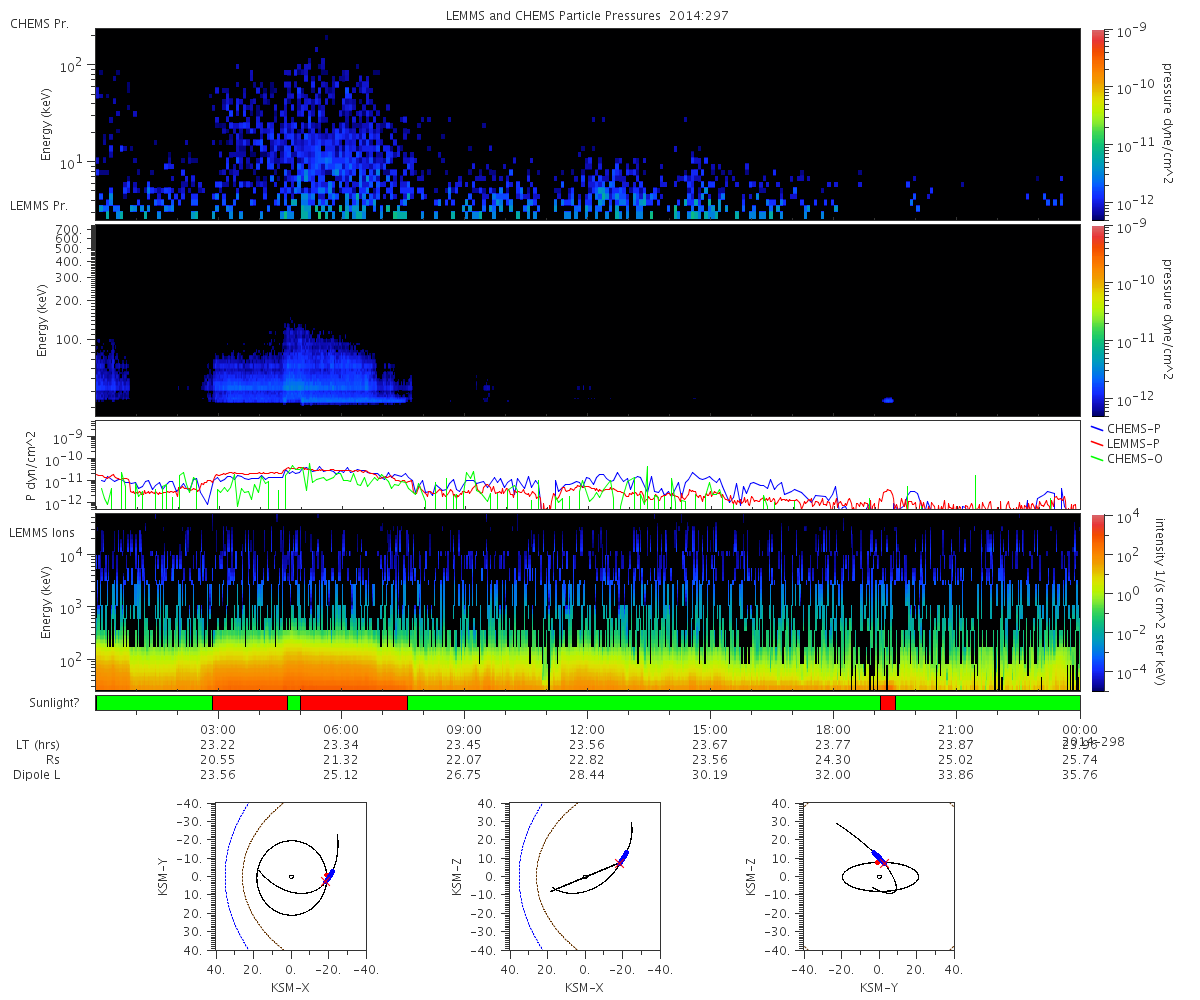Click the green CHEMS-O legend line
Viewport: 1200px width, 1000px height.
1098,459
